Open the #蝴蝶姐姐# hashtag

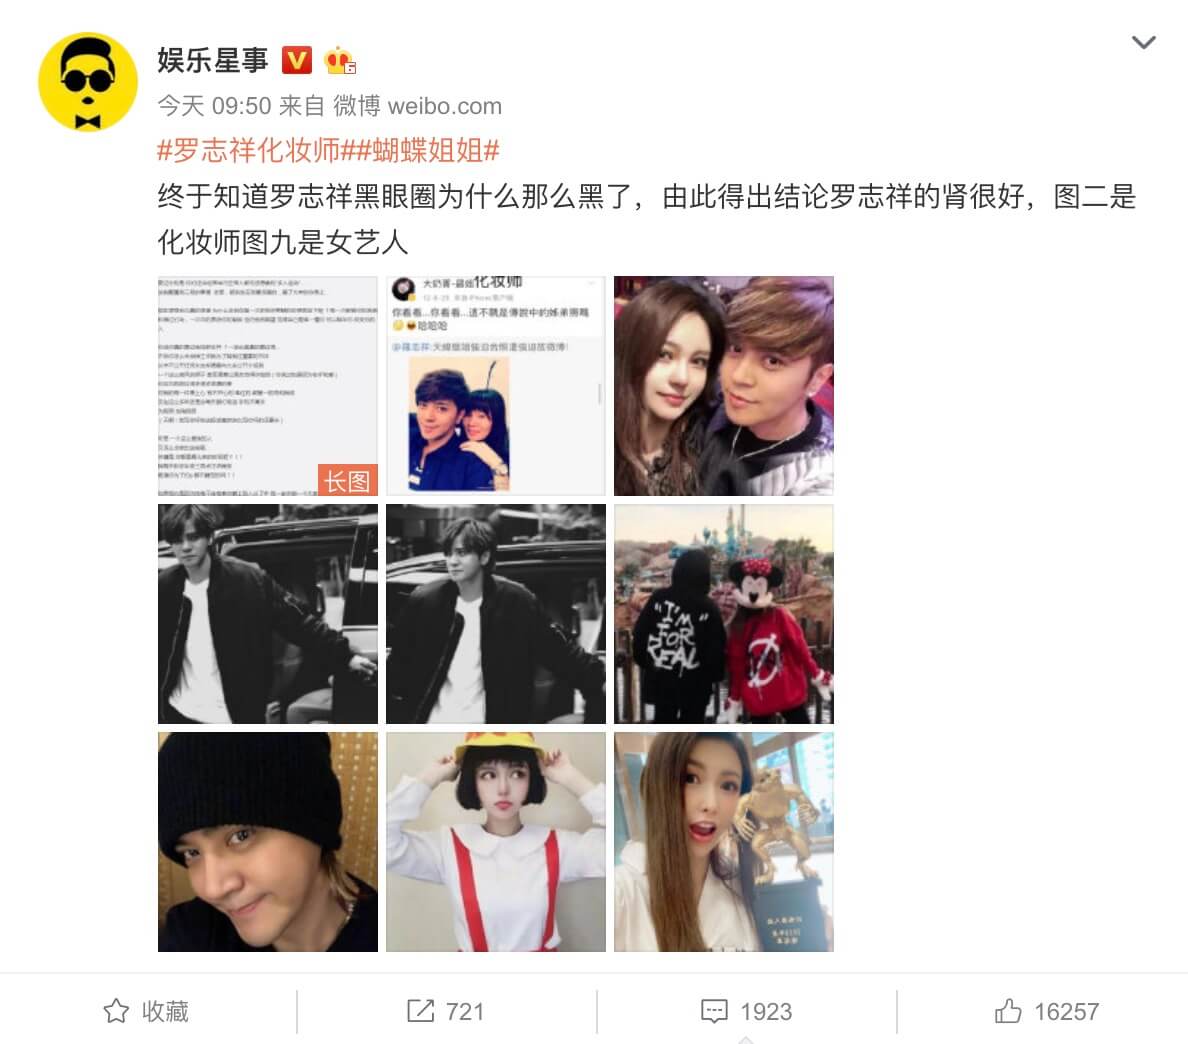(x=422, y=150)
